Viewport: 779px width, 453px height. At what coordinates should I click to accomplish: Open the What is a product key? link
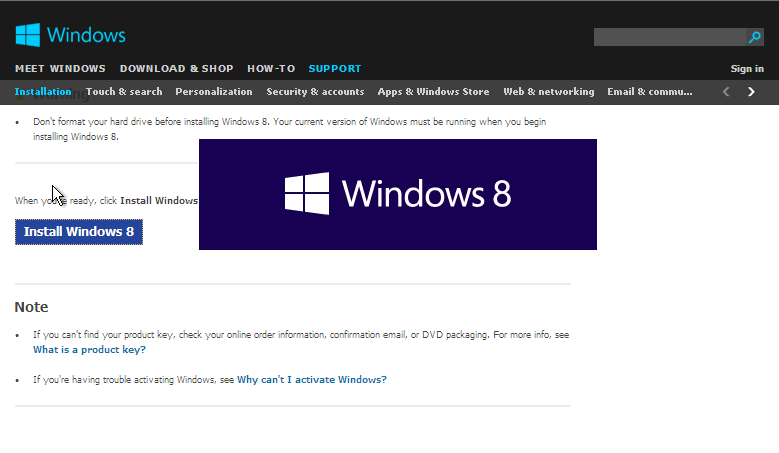click(x=89, y=350)
